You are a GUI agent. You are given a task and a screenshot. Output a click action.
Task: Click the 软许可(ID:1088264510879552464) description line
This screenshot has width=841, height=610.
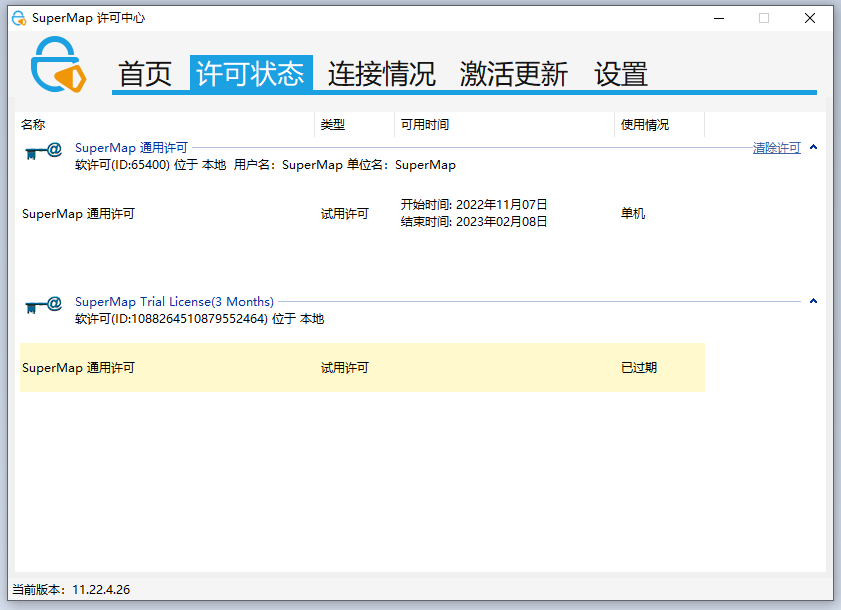[200, 319]
